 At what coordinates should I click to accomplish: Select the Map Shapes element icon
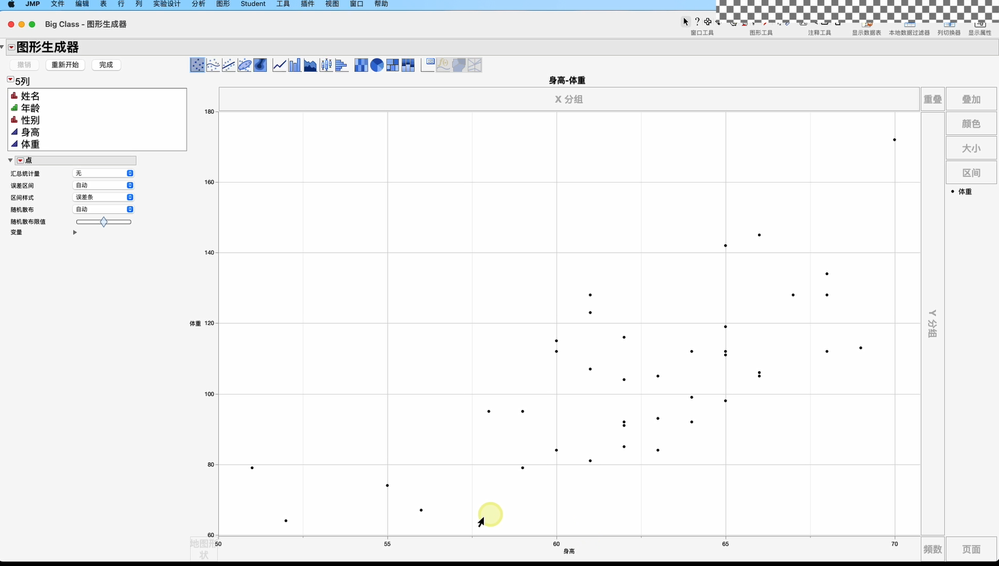[459, 65]
